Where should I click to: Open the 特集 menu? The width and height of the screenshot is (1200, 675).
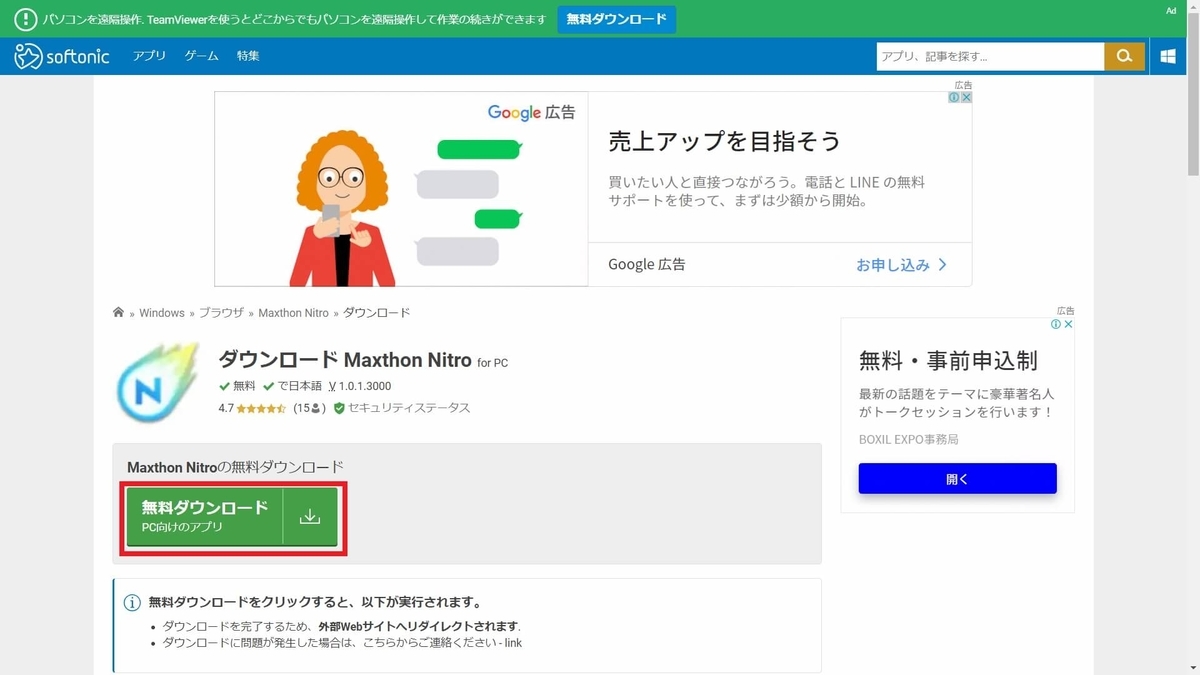248,56
